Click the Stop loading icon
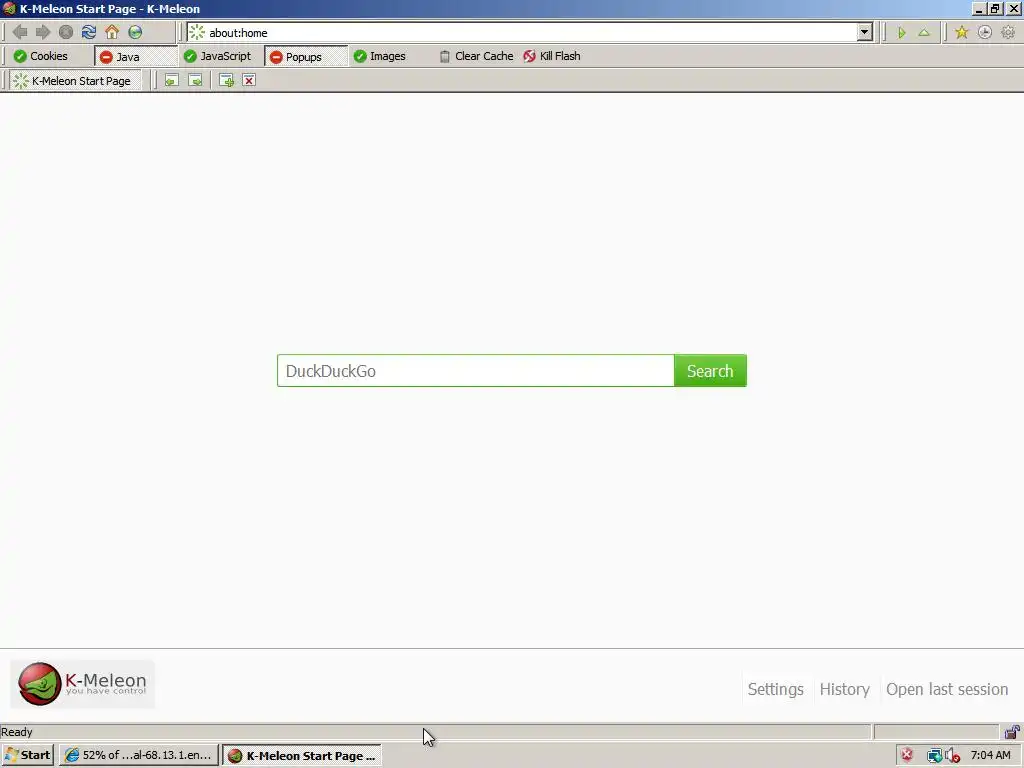1024x768 pixels. coord(66,32)
